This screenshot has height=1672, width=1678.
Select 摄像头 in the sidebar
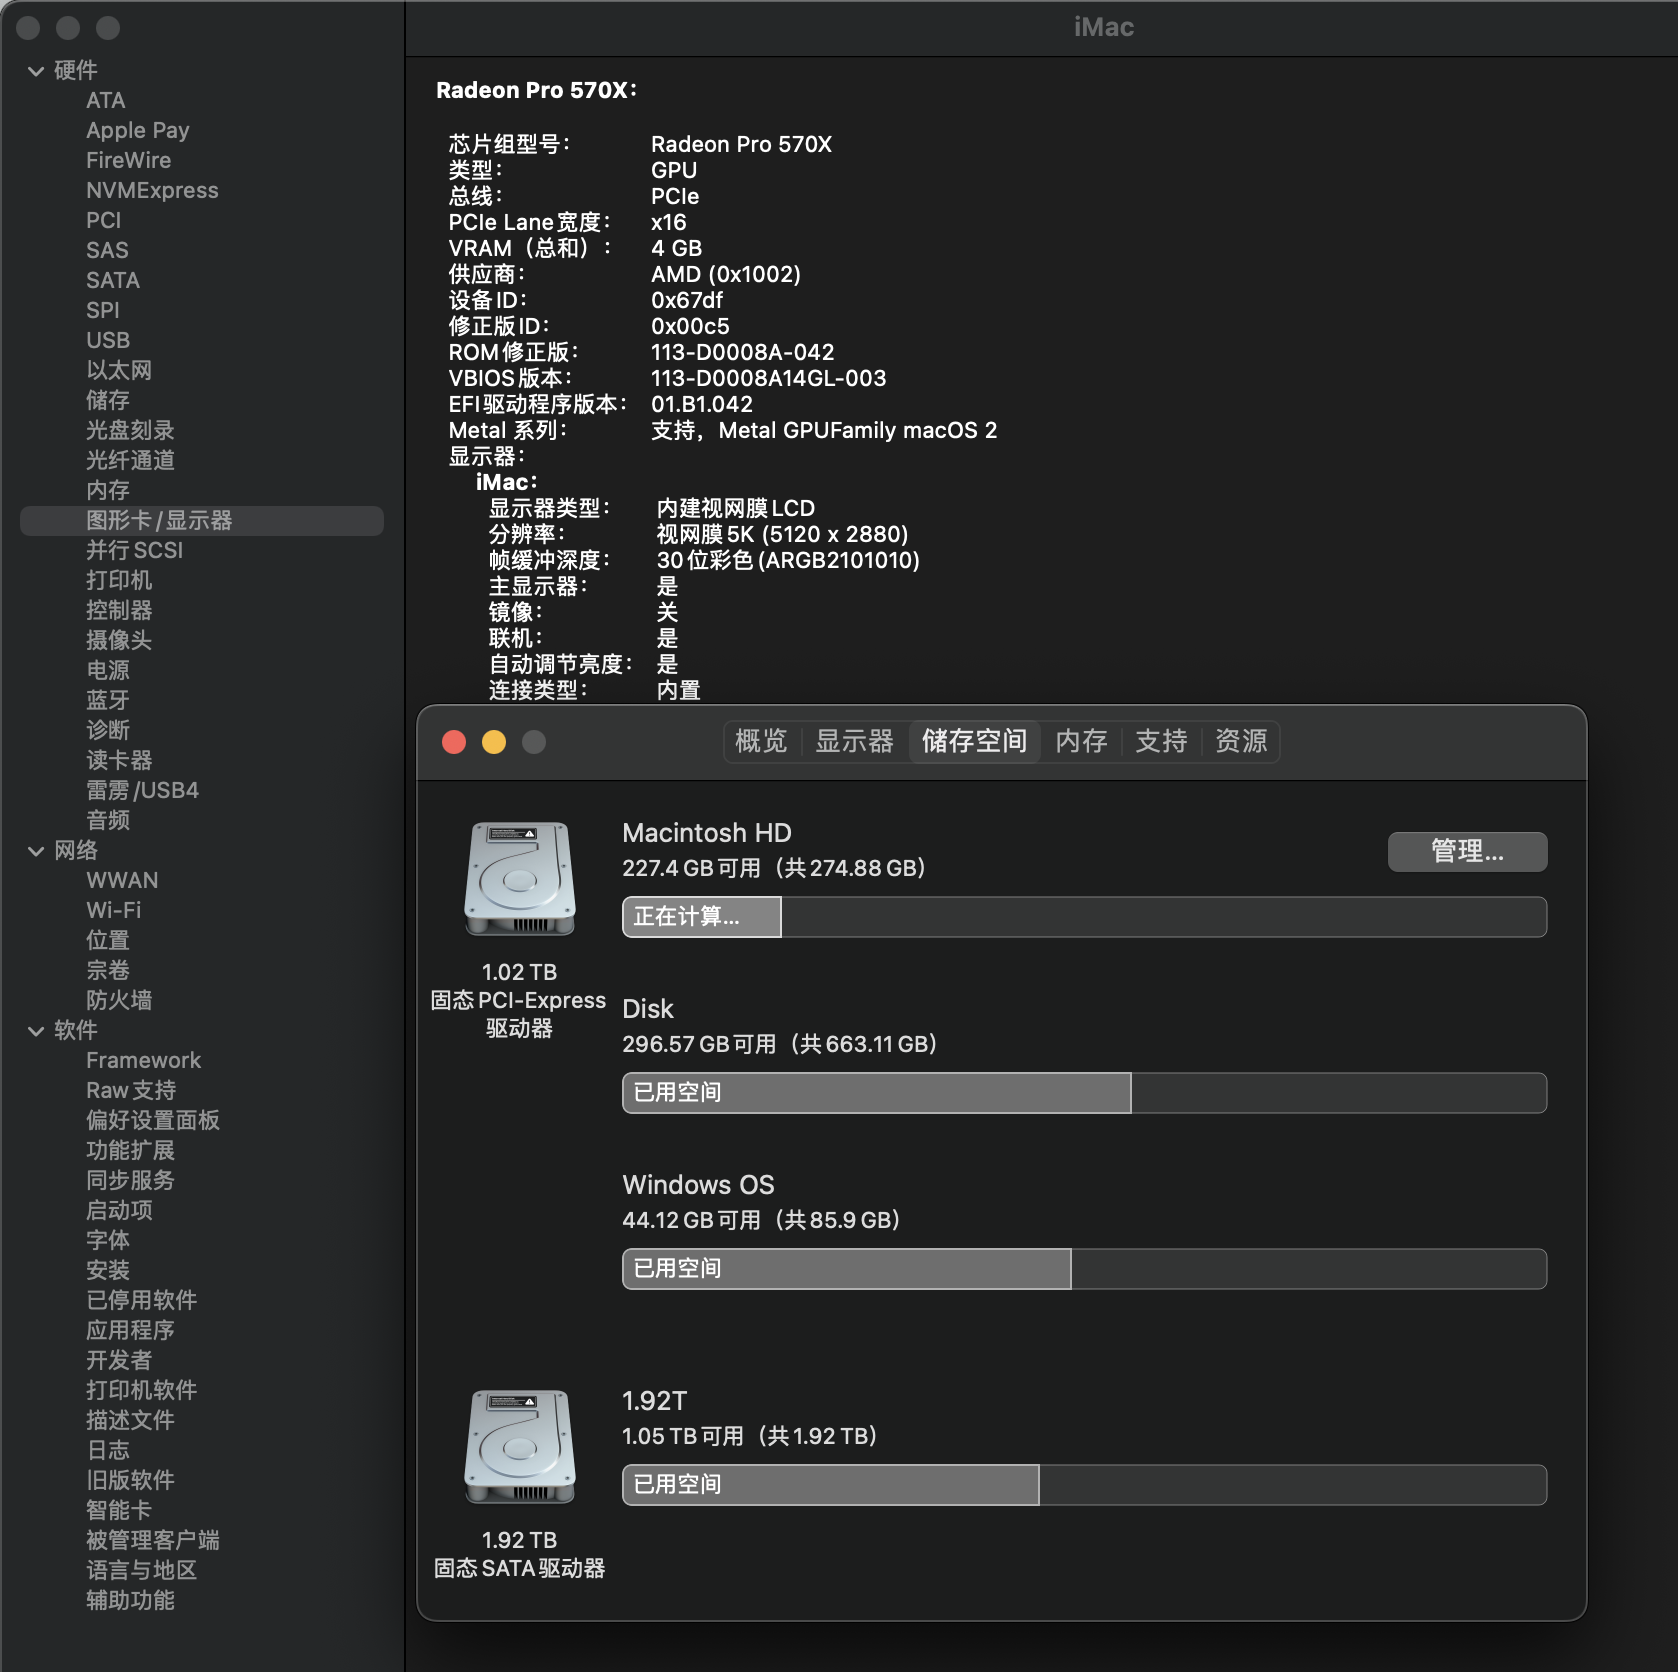pyautogui.click(x=119, y=641)
